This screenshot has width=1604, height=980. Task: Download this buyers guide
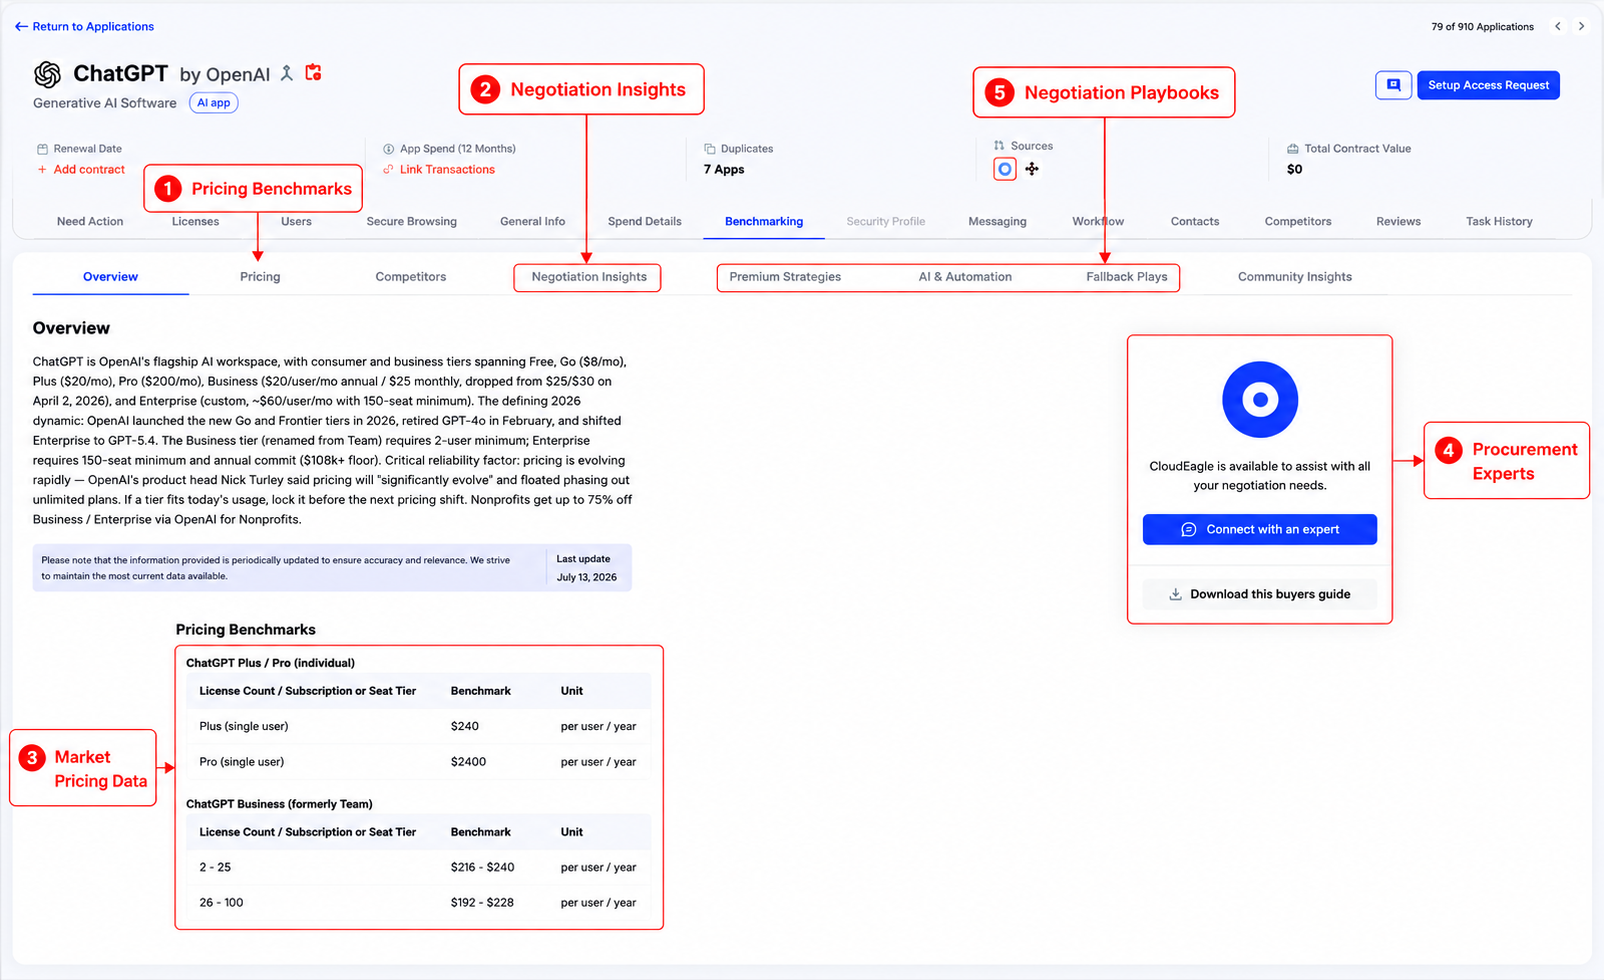(x=1259, y=594)
